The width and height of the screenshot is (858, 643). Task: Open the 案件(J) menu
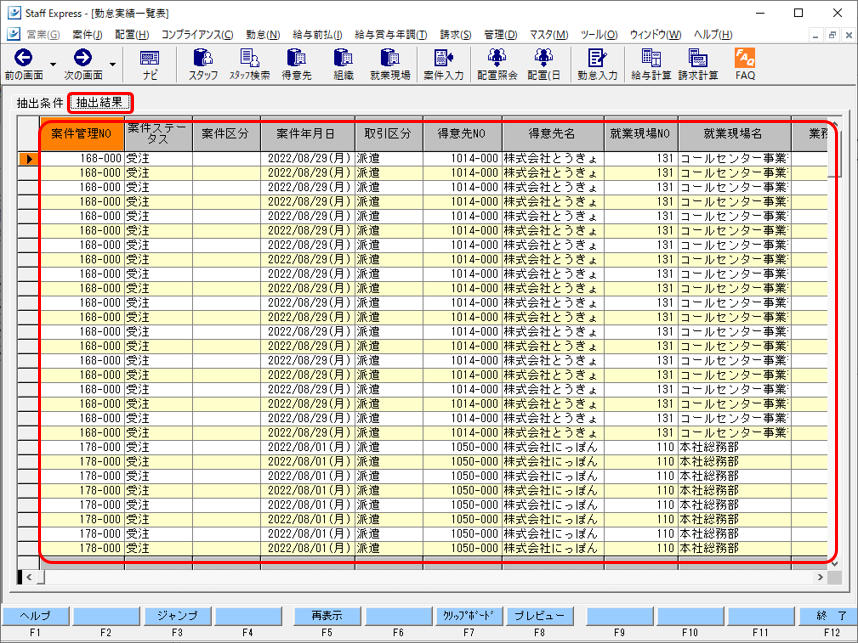pyautogui.click(x=88, y=34)
